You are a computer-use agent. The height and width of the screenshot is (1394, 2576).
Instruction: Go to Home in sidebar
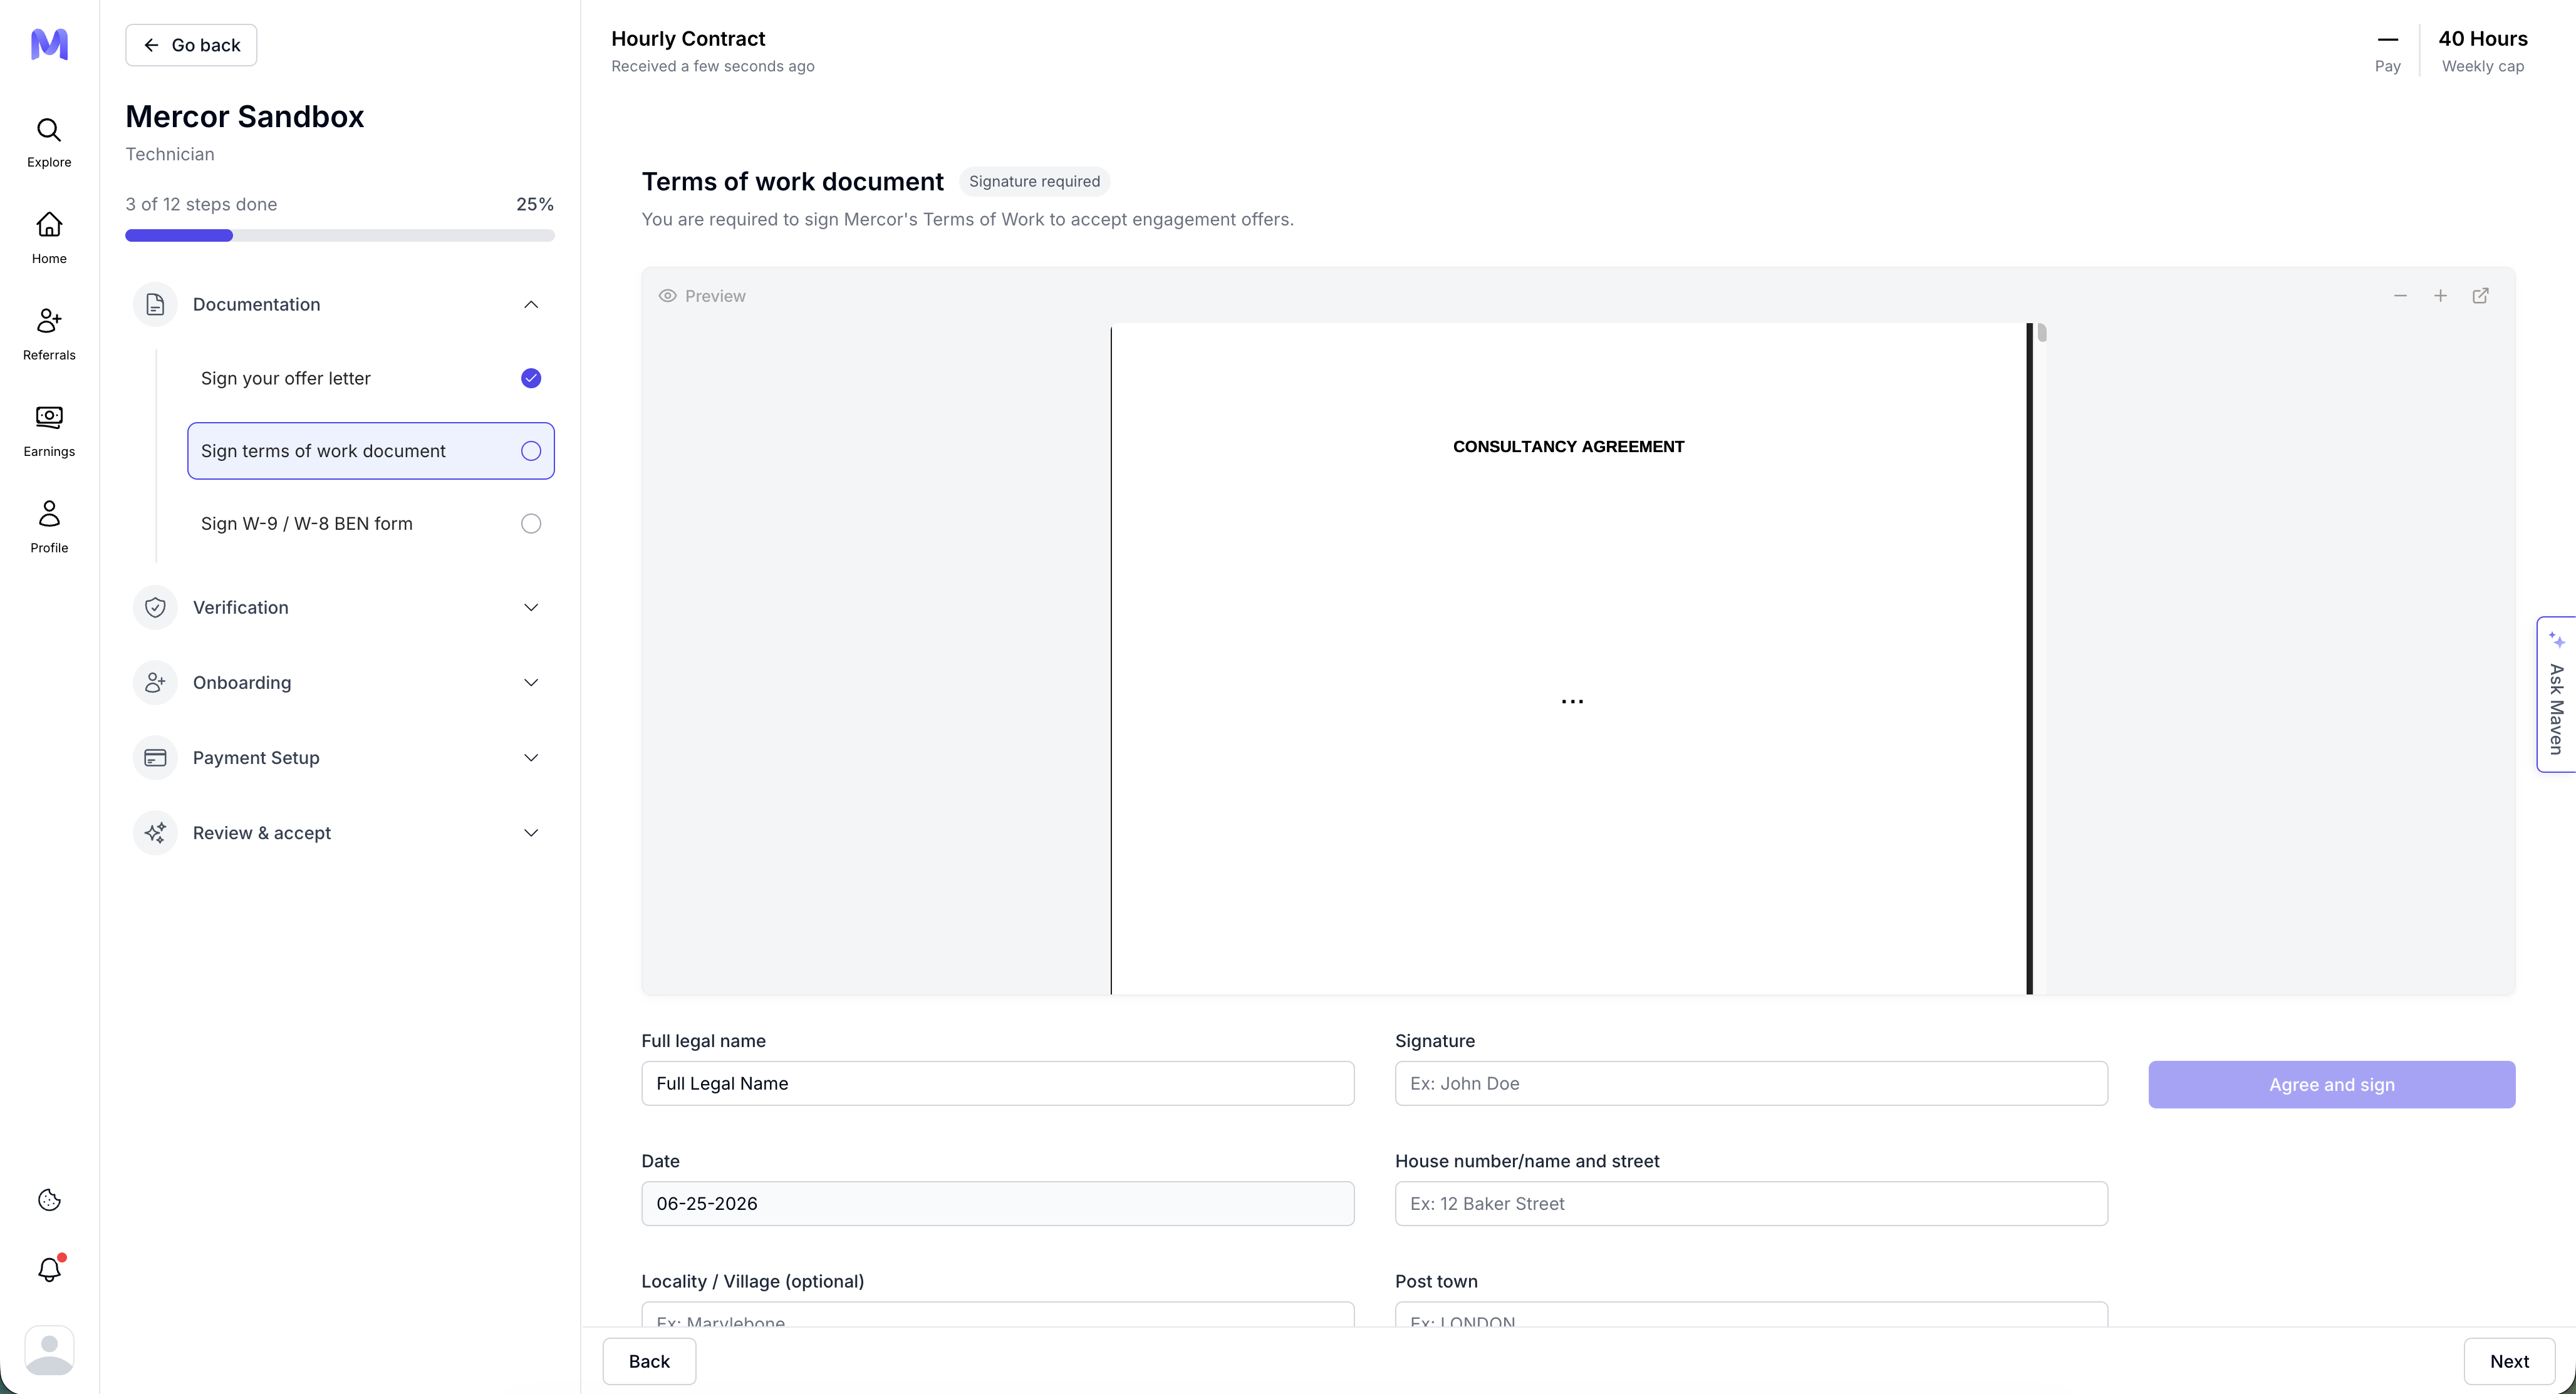click(49, 238)
